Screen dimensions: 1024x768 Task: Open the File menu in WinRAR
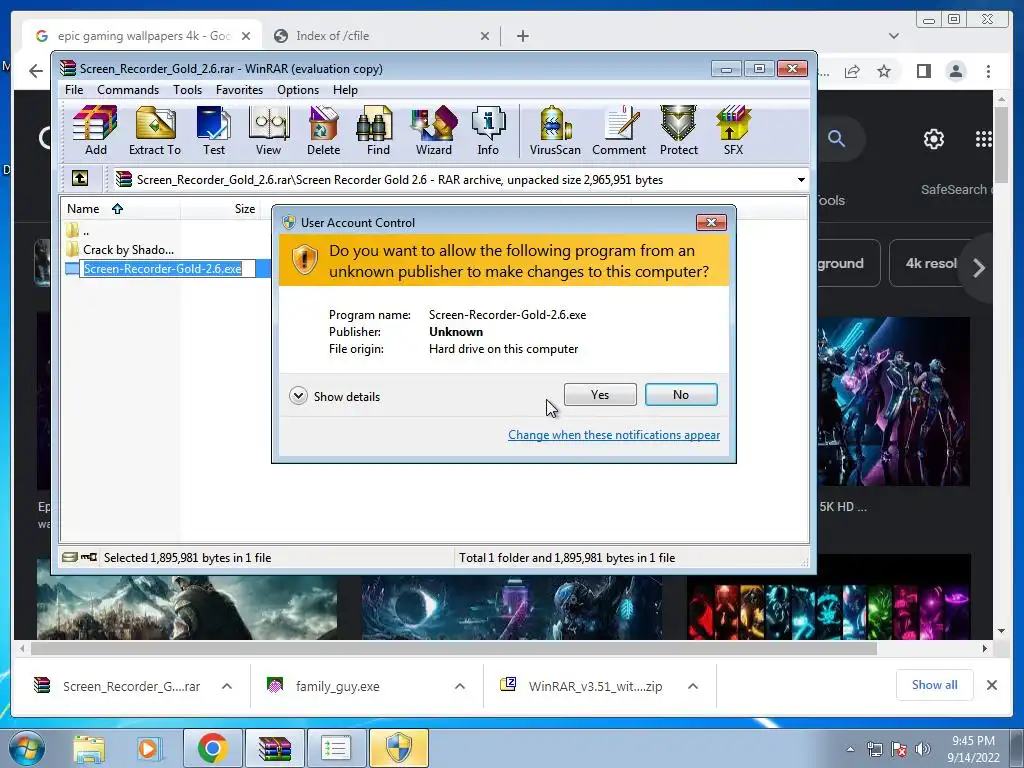[x=74, y=89]
